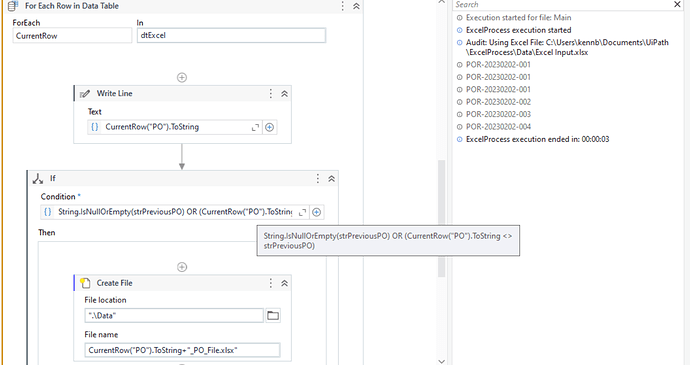The image size is (690, 365).
Task: Select the Audit: Using Excel File log entry
Action: click(x=567, y=47)
